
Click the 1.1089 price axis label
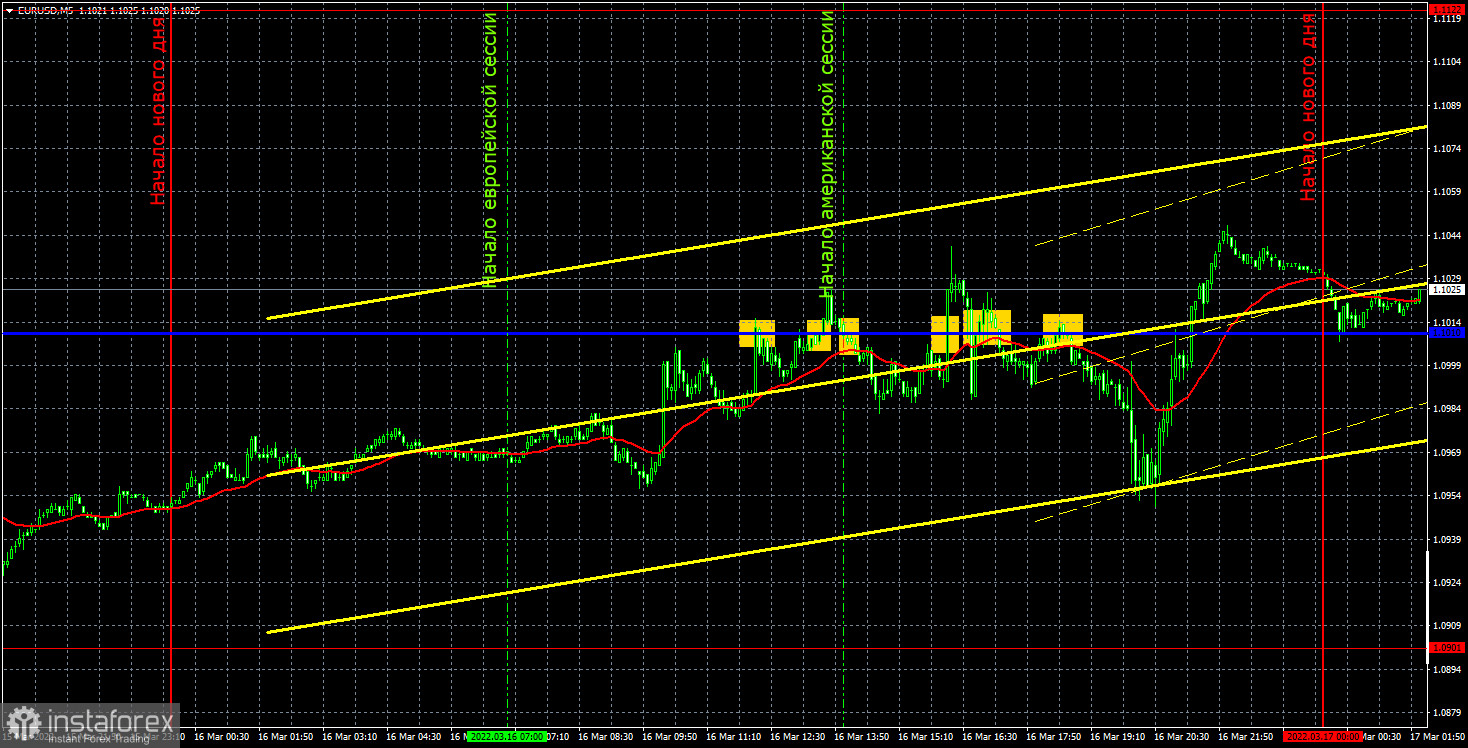pos(1446,105)
